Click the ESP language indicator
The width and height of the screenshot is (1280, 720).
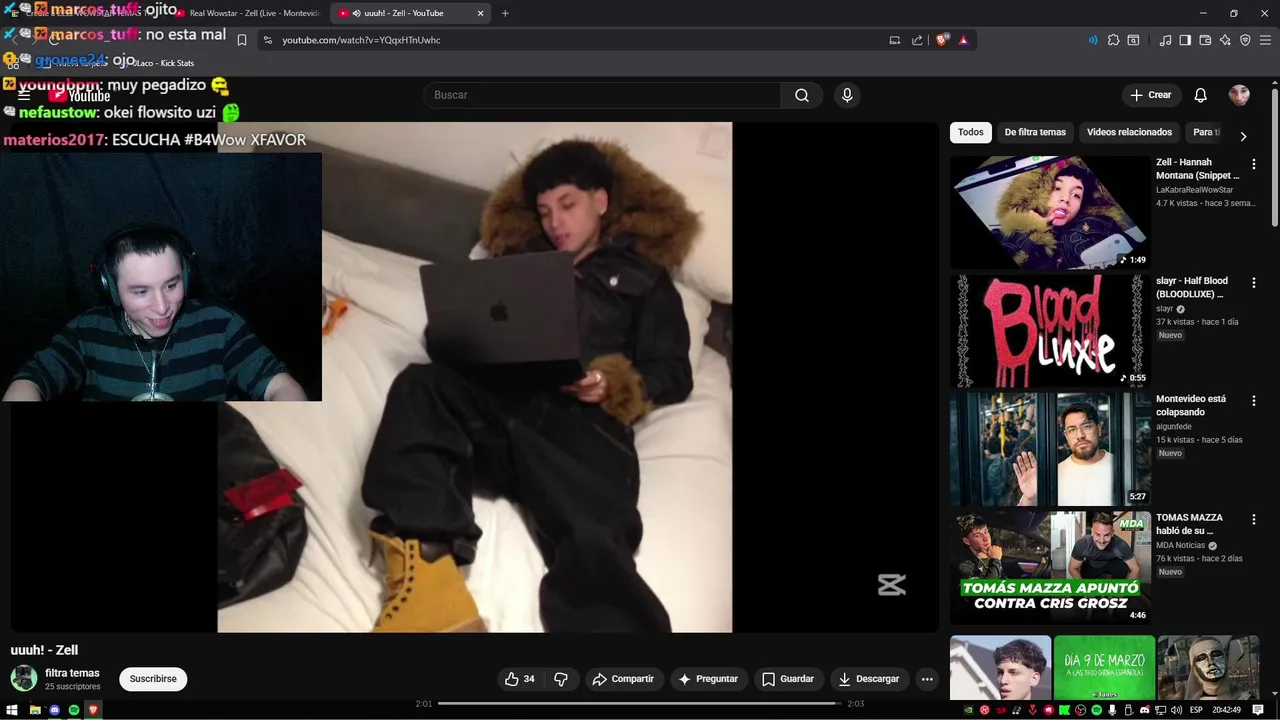[1196, 710]
